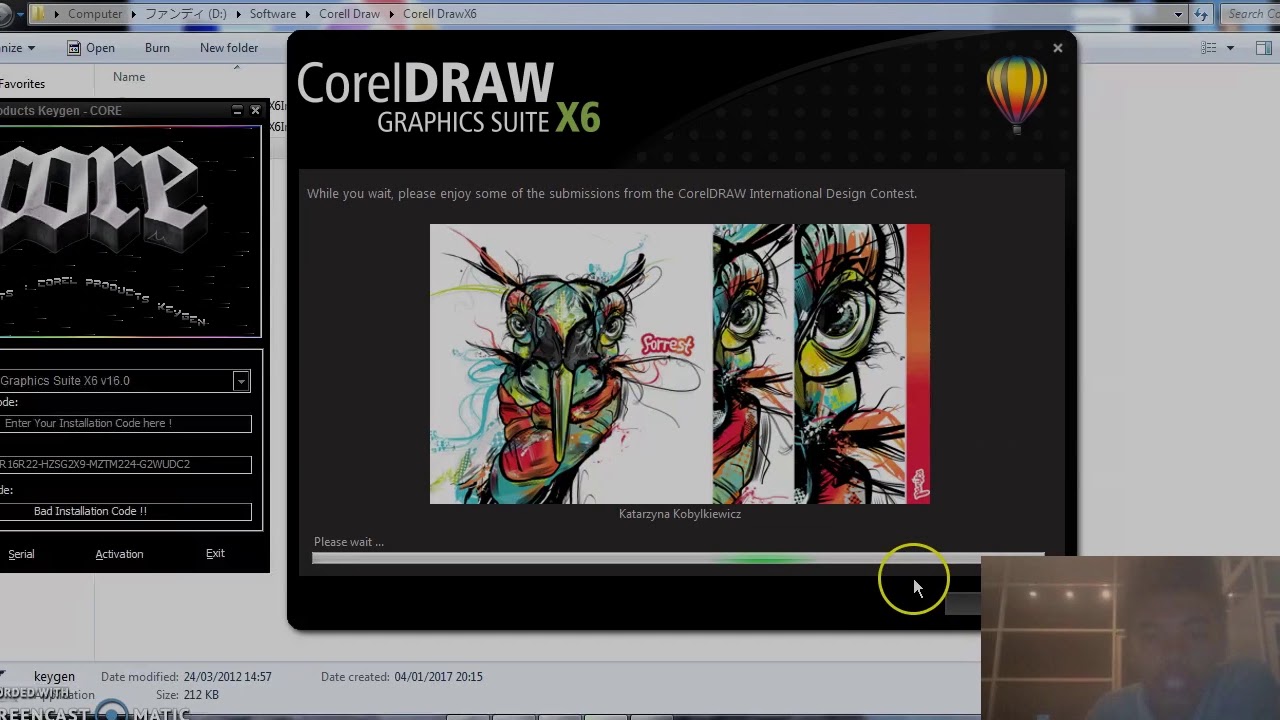1280x720 pixels.
Task: Toggle the Explorer preview pane
Action: (x=1265, y=48)
